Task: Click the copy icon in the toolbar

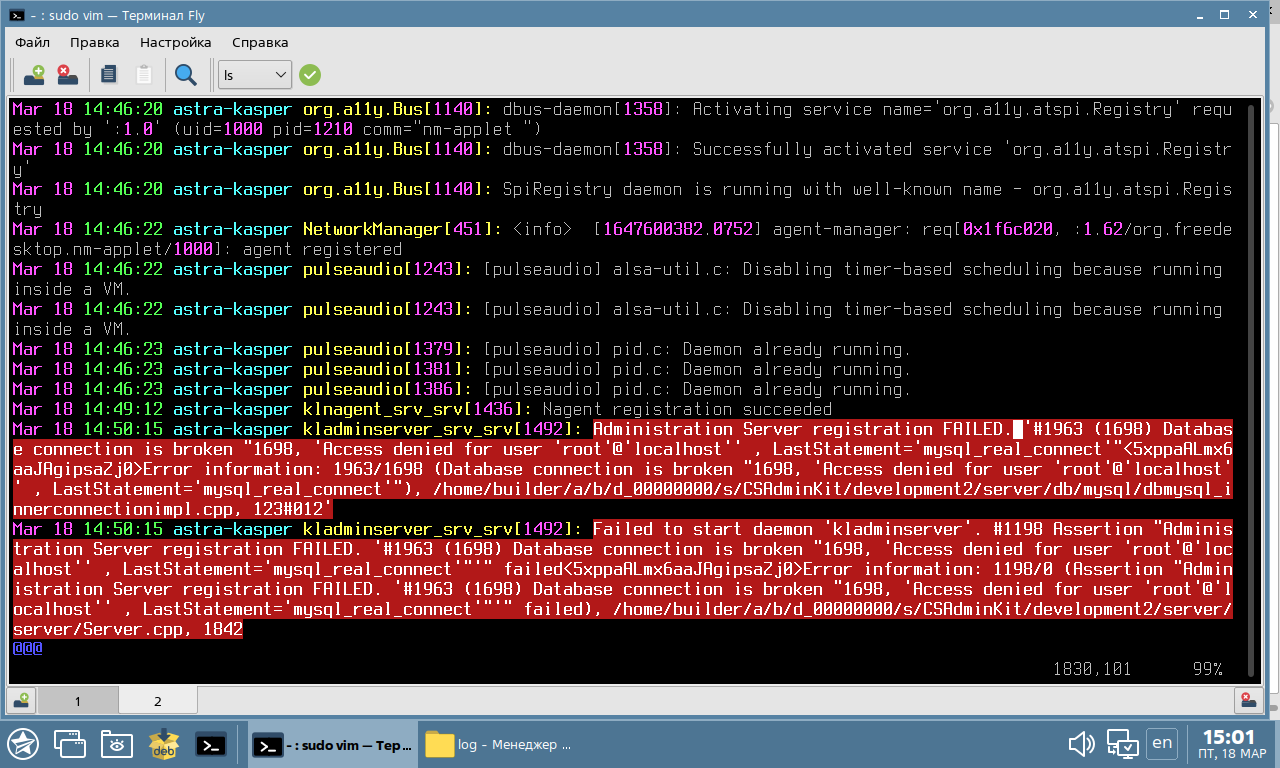Action: (x=109, y=74)
